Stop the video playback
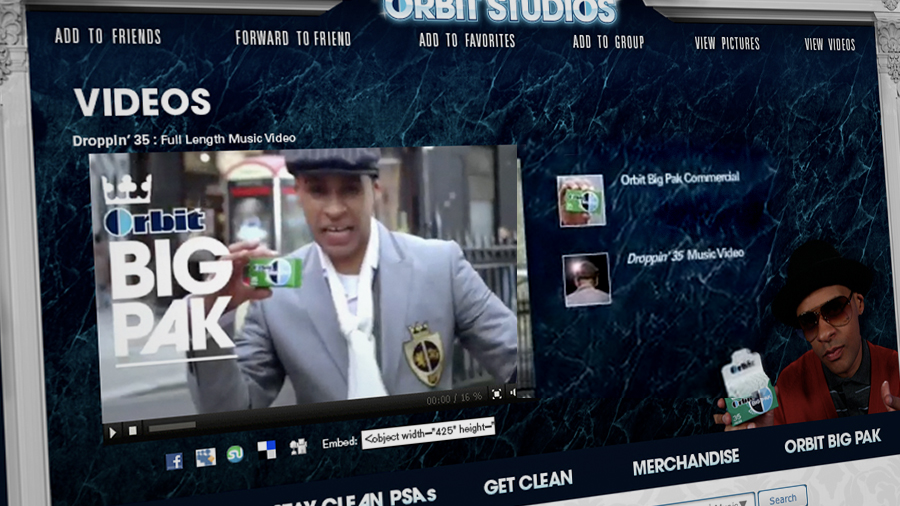Screen dimensions: 900x506 133,430
